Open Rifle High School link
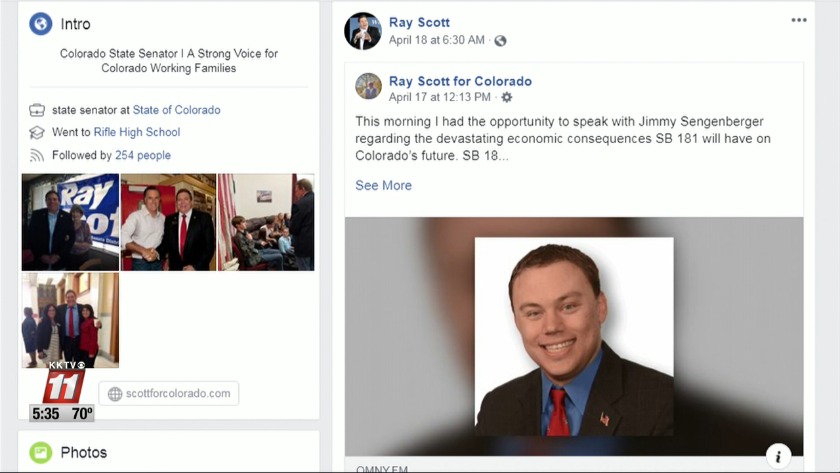 [x=137, y=132]
